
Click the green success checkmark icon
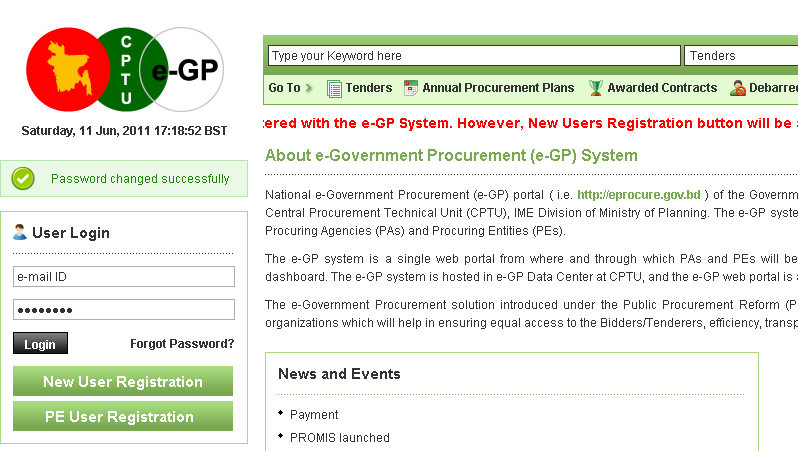23,179
